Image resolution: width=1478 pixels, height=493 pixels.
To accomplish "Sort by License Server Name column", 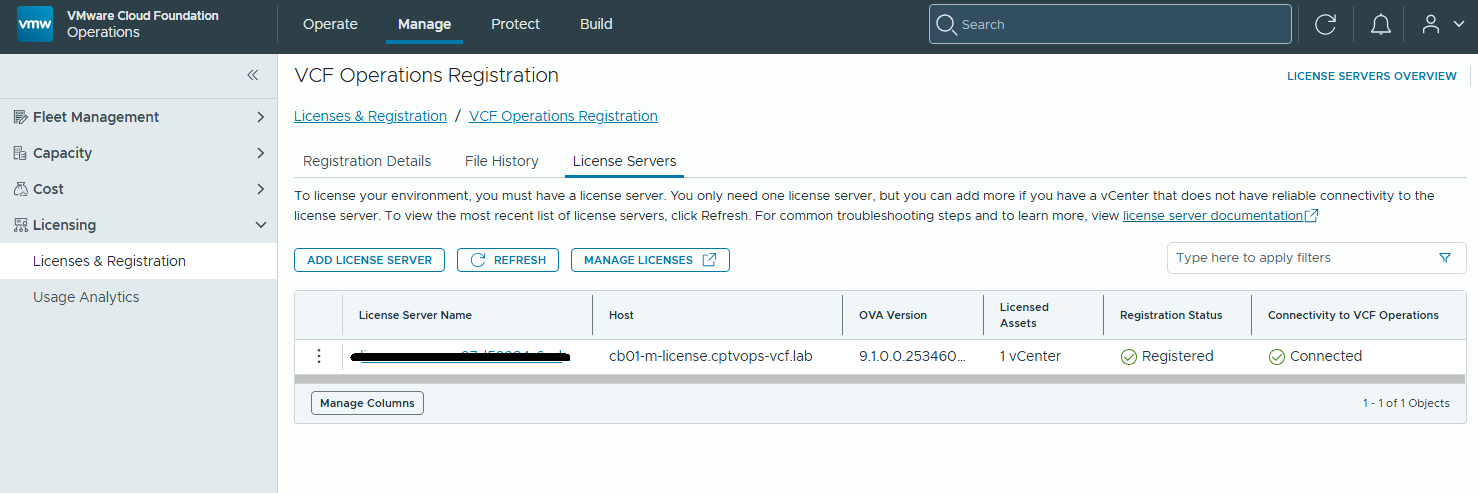I will pos(415,315).
